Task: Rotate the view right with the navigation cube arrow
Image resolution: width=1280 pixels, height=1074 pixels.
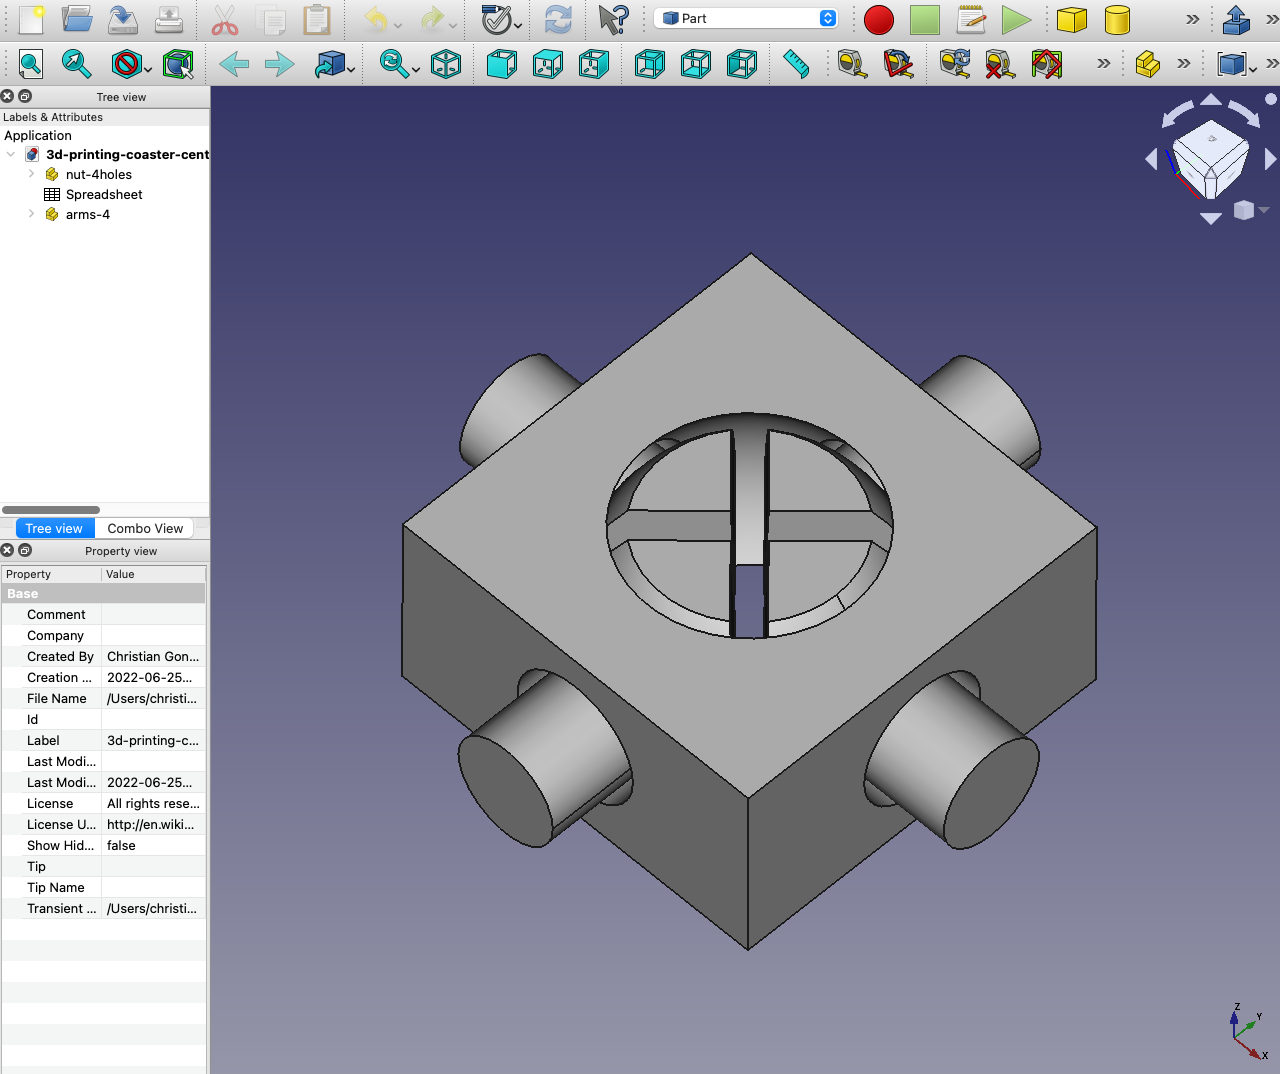Action: tap(1270, 159)
